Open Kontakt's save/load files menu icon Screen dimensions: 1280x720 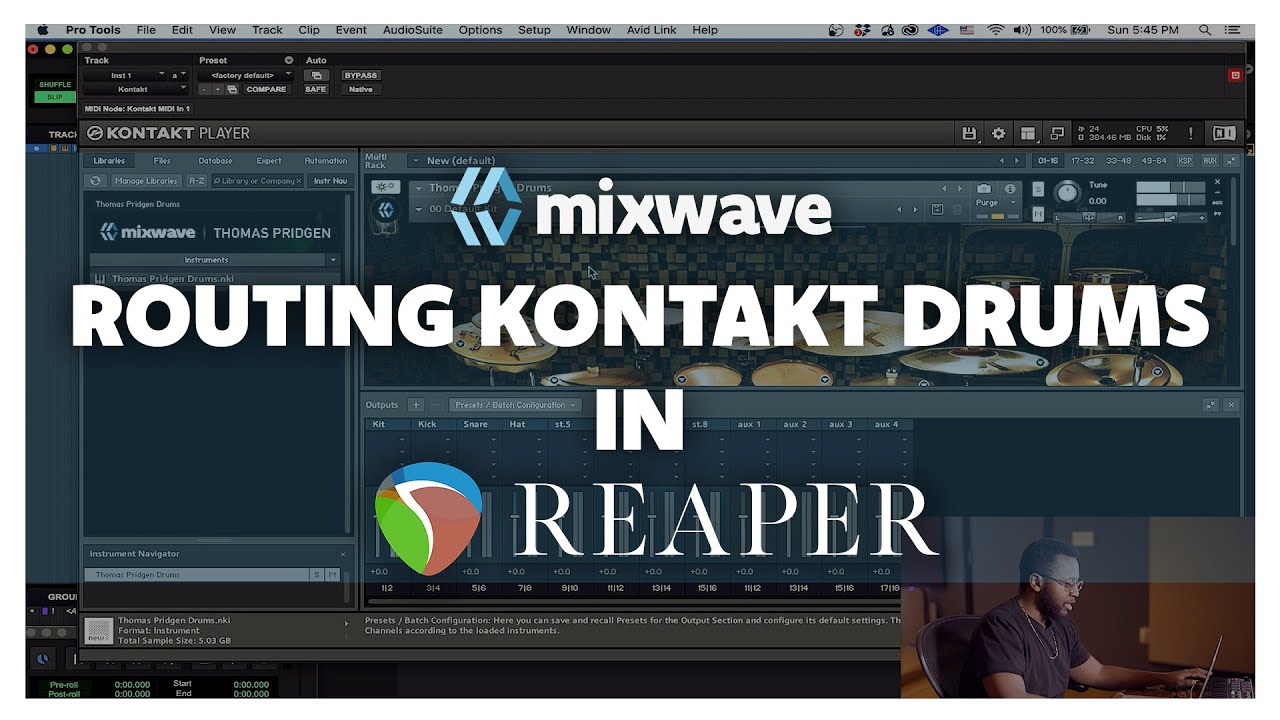(968, 133)
